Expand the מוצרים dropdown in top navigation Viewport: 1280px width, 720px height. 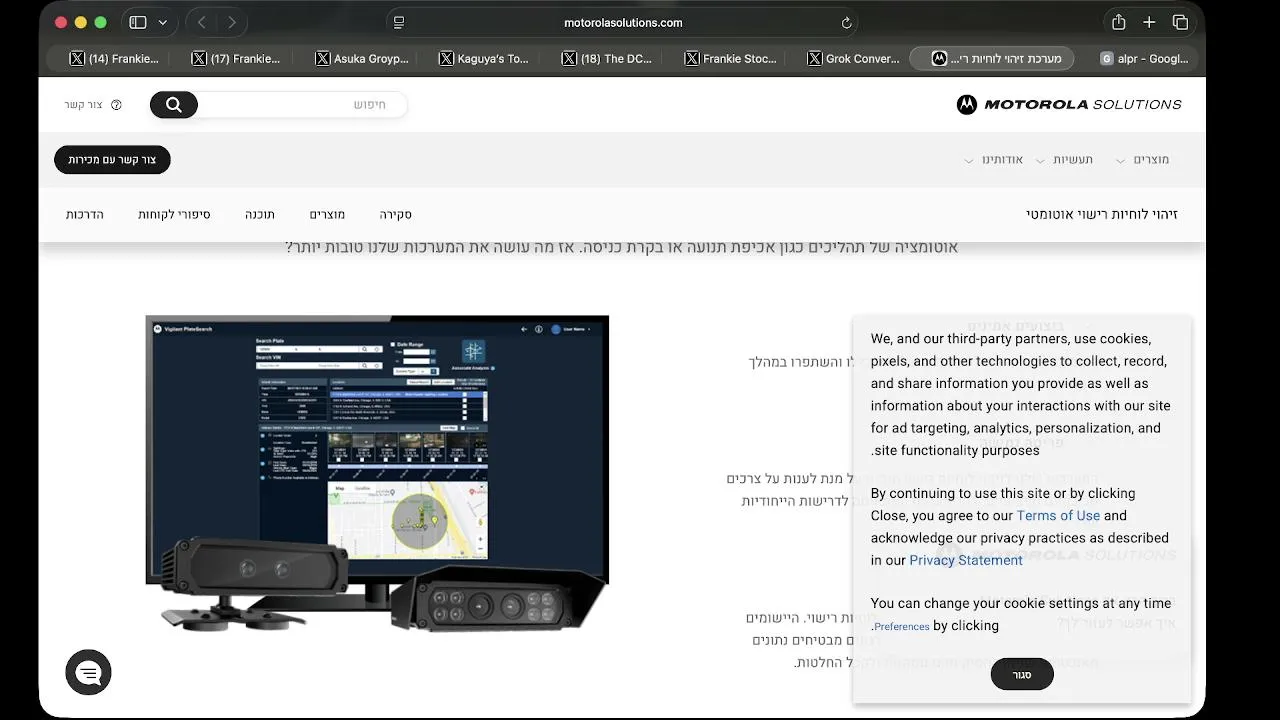1143,160
